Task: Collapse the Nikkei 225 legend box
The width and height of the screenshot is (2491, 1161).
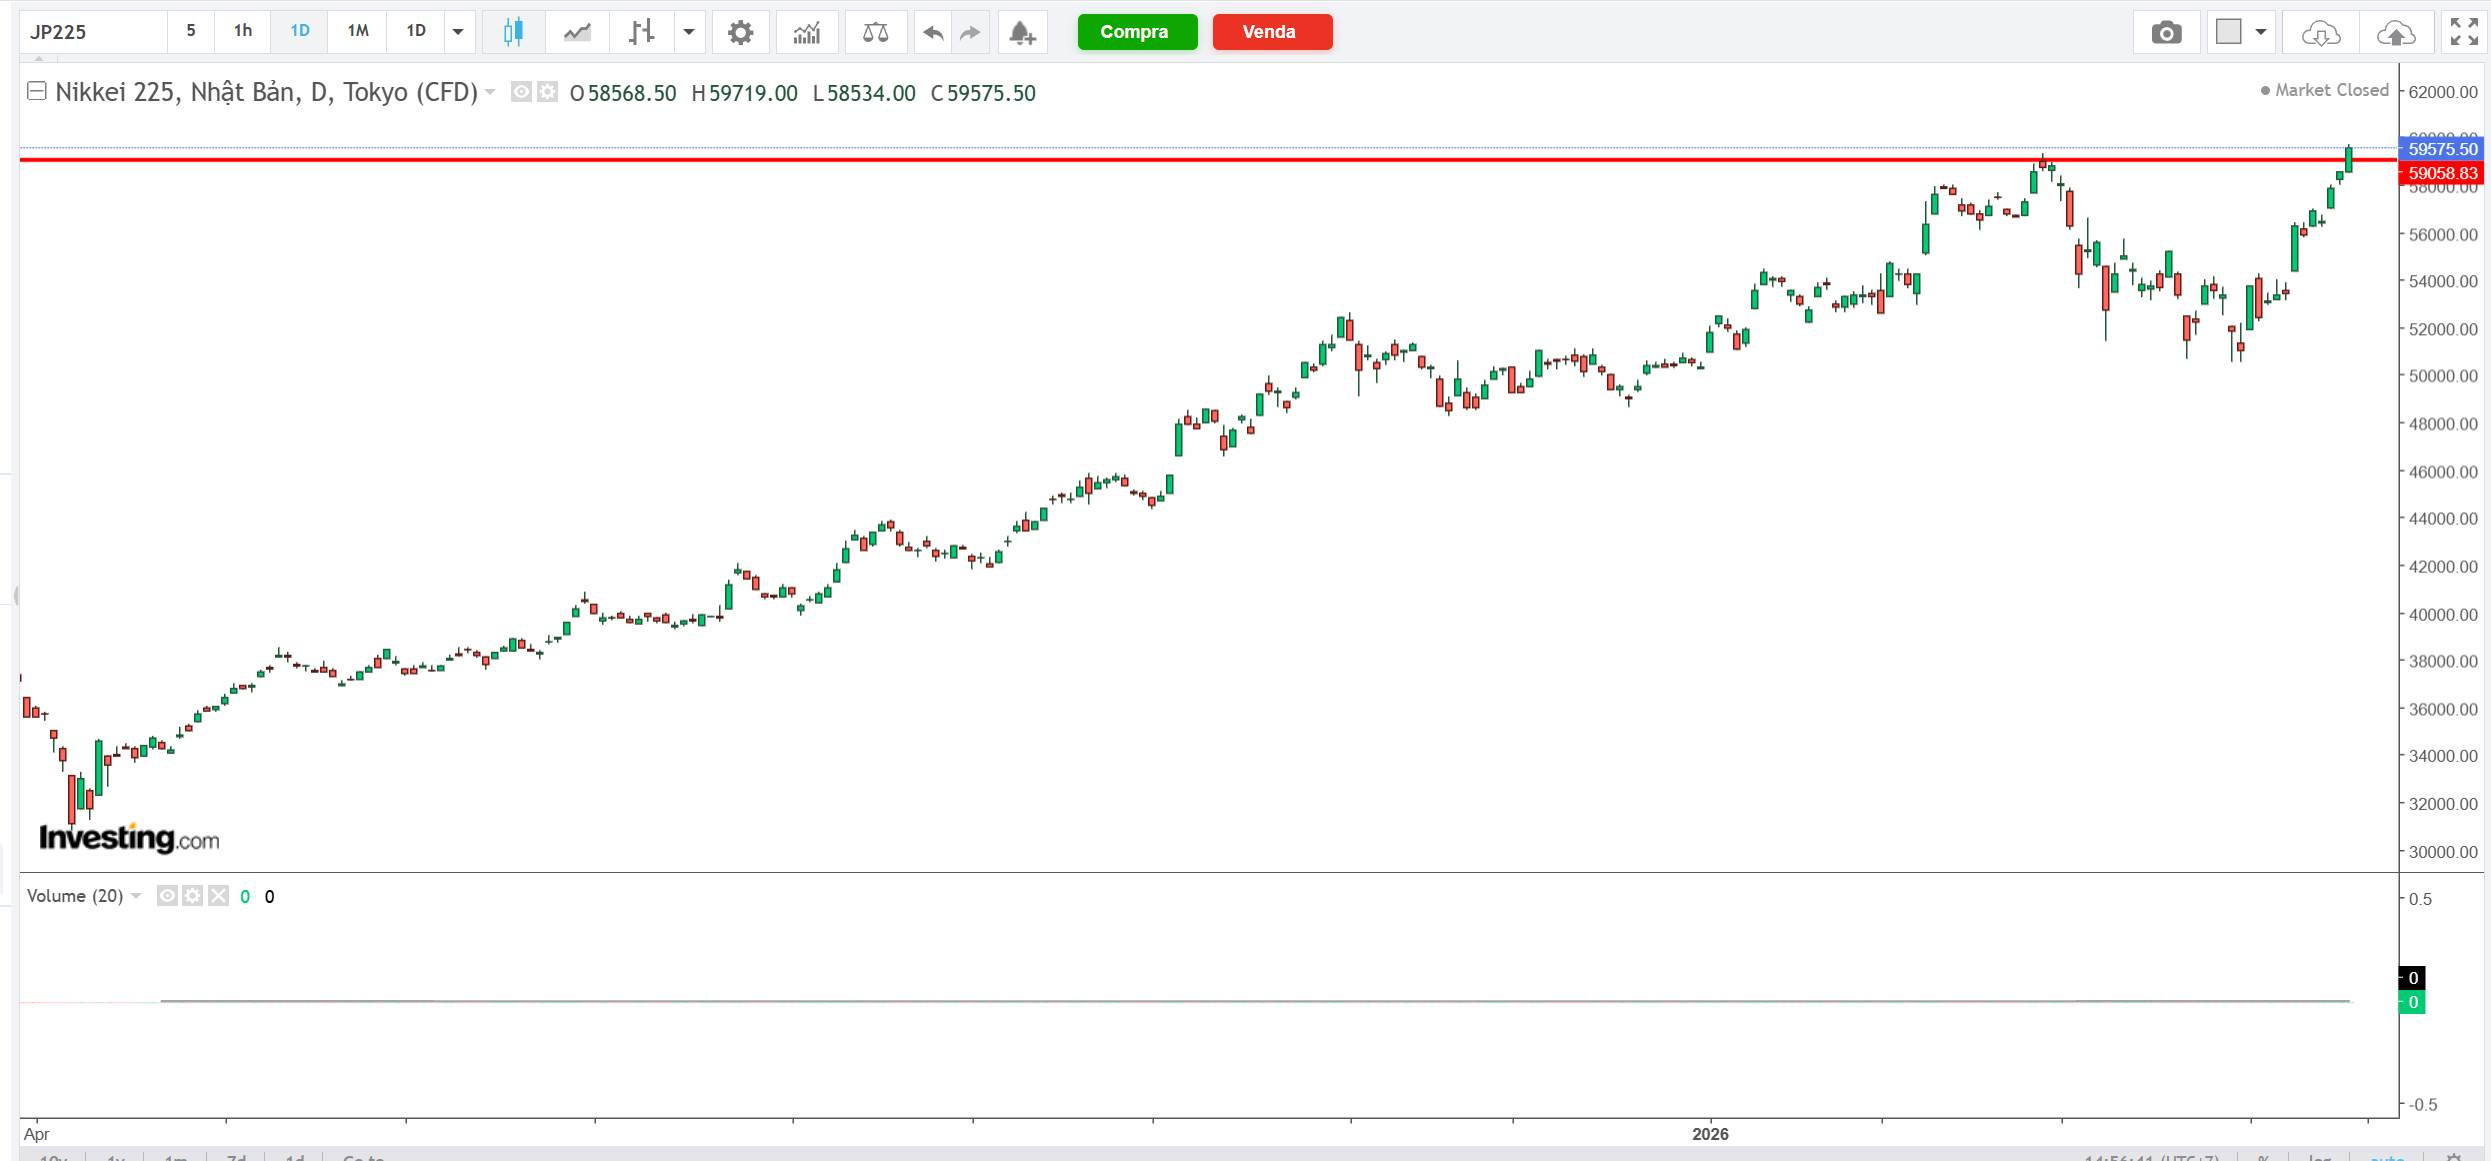Action: point(37,92)
